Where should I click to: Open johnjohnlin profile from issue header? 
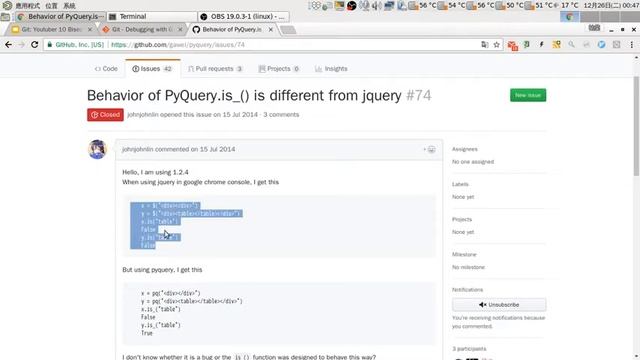[142, 114]
